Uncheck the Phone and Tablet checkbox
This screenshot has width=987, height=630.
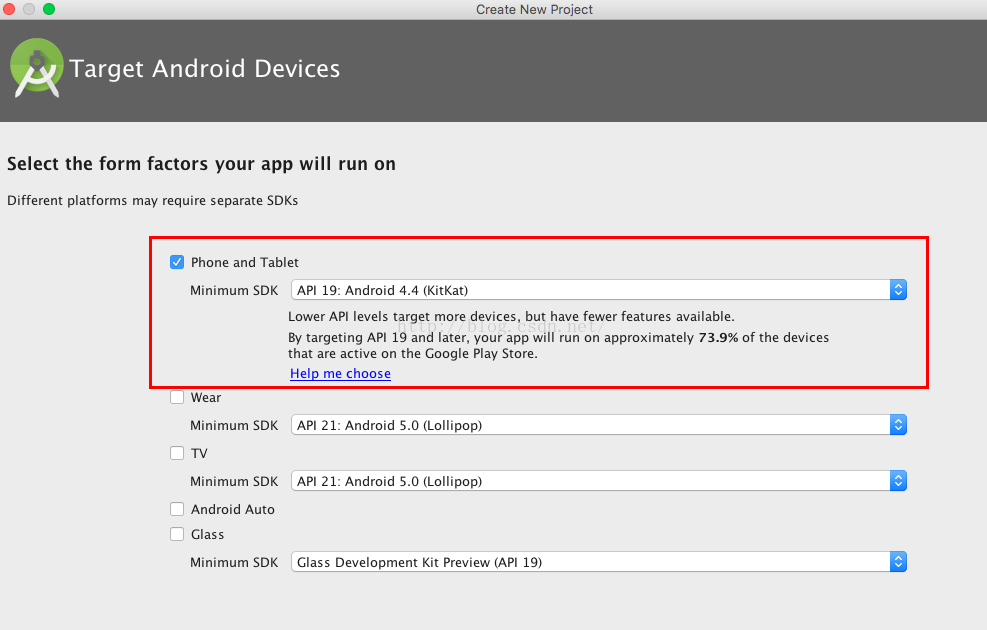pos(177,262)
